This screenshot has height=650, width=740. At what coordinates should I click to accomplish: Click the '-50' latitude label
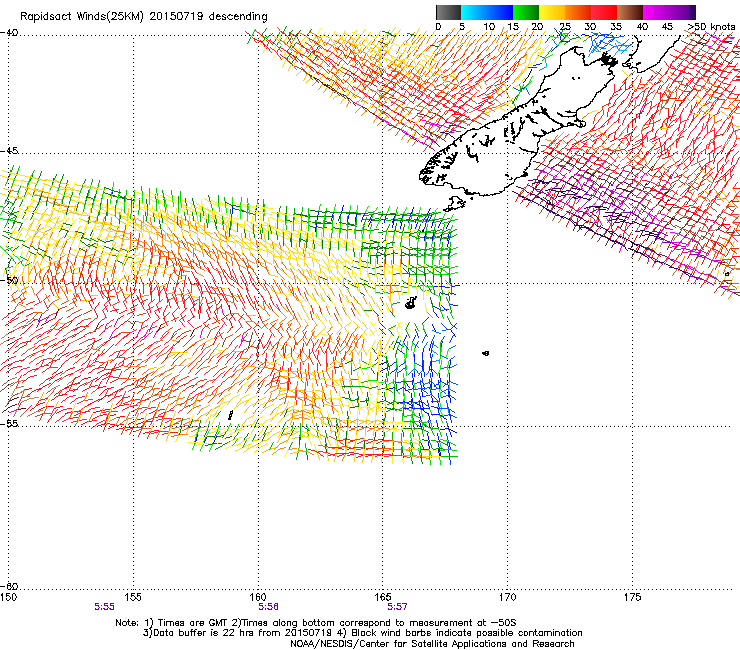tap(9, 280)
